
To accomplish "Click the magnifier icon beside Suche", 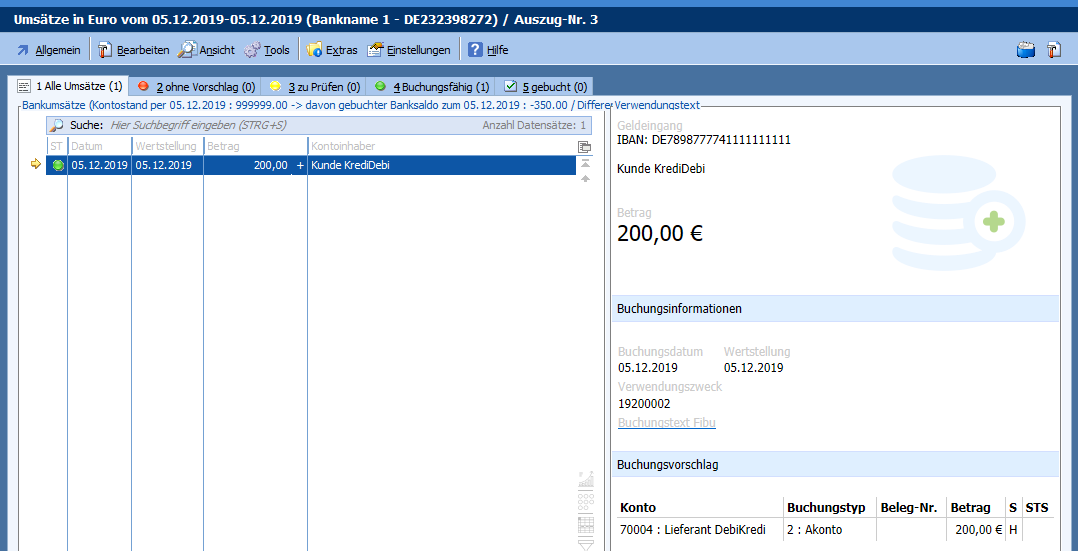I will pyautogui.click(x=57, y=126).
